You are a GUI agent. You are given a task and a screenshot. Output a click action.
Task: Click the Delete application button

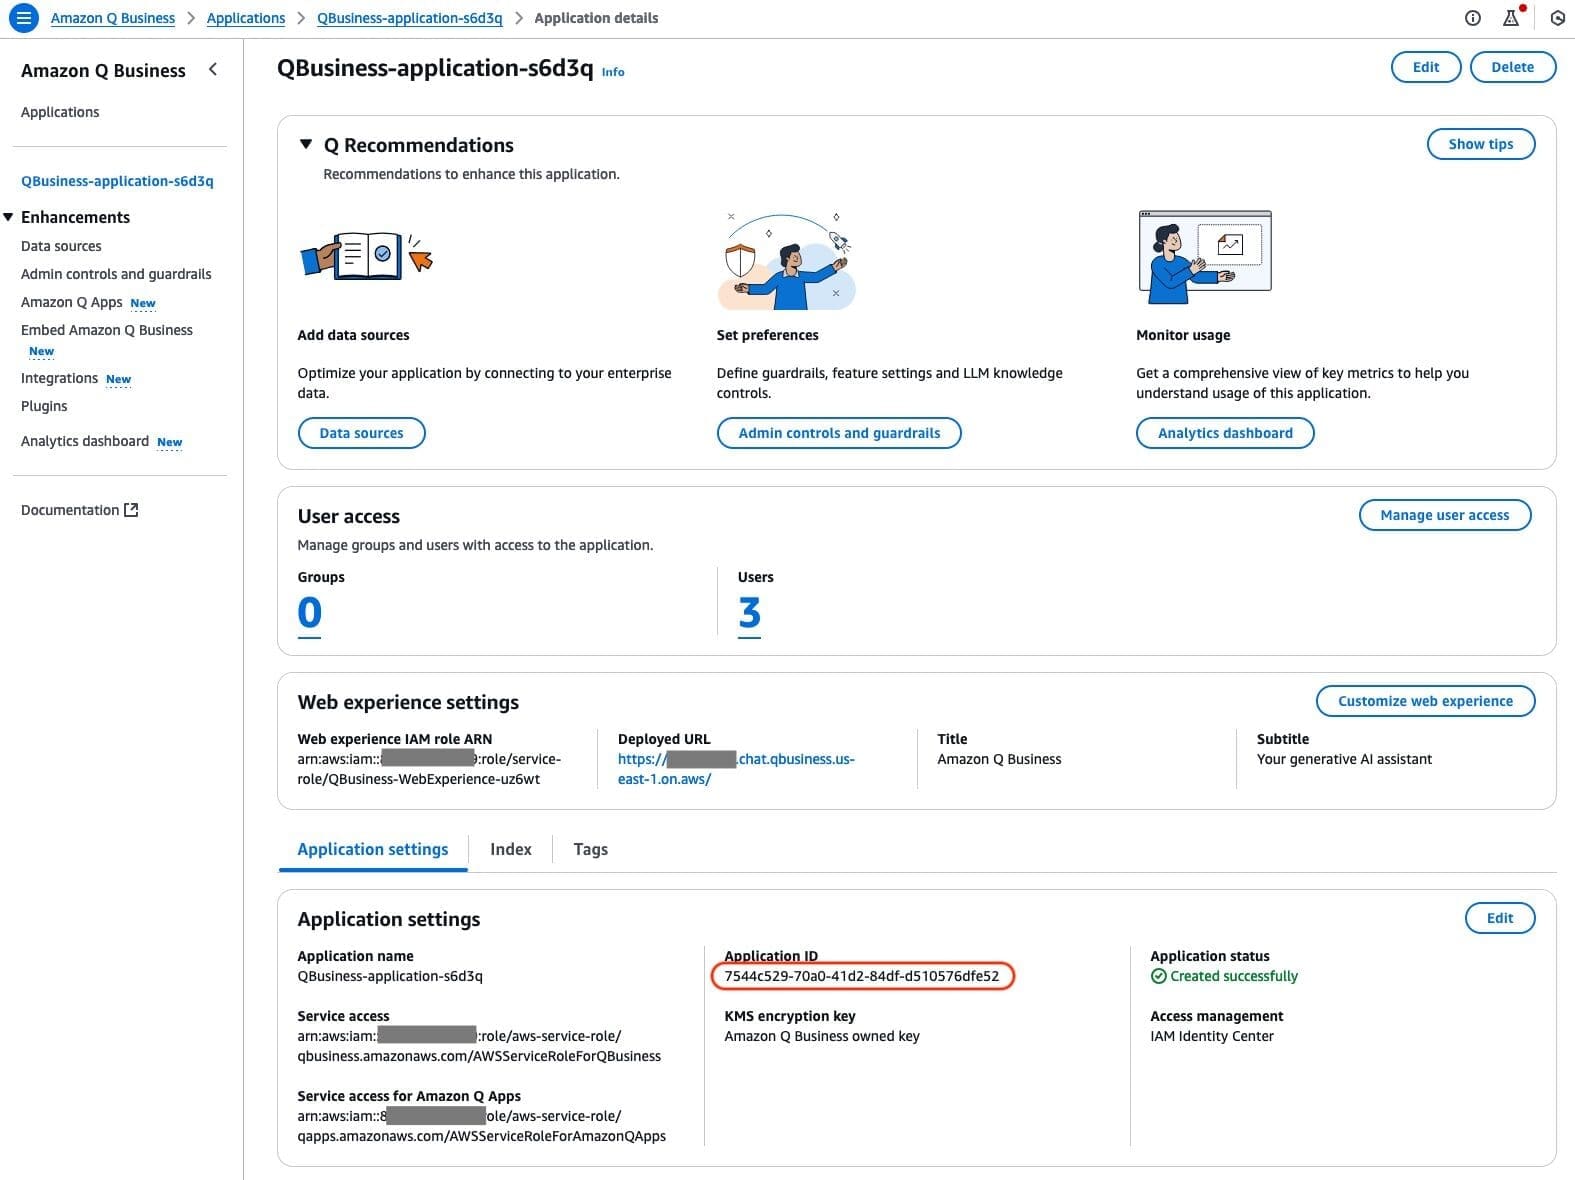pos(1513,67)
